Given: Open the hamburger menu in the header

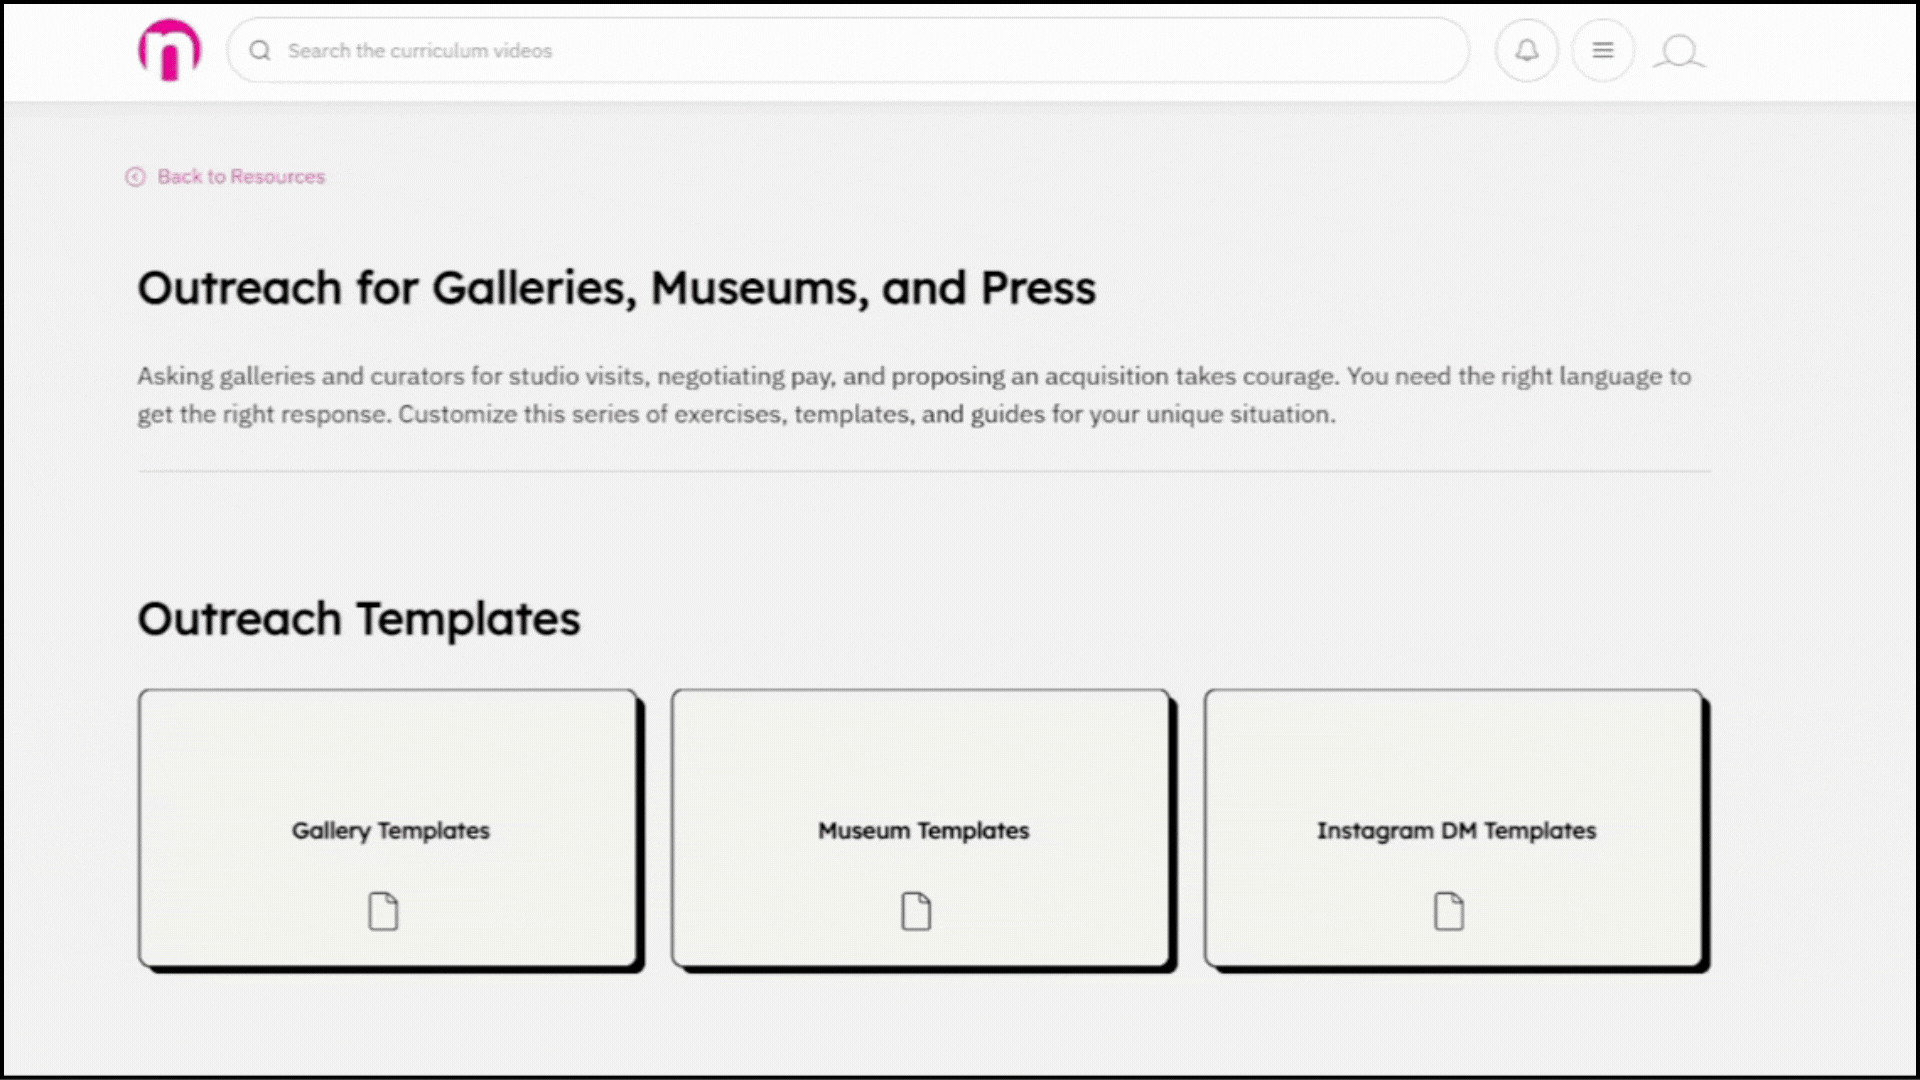Looking at the screenshot, I should tap(1602, 50).
